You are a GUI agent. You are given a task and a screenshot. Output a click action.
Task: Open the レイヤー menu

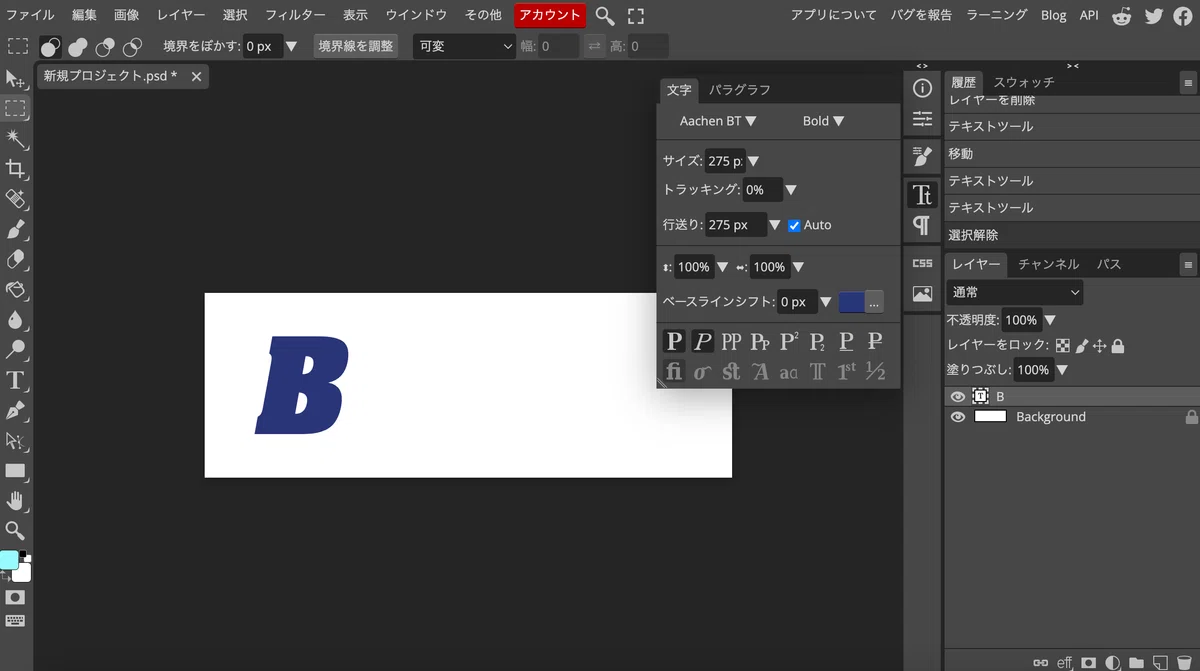(181, 15)
